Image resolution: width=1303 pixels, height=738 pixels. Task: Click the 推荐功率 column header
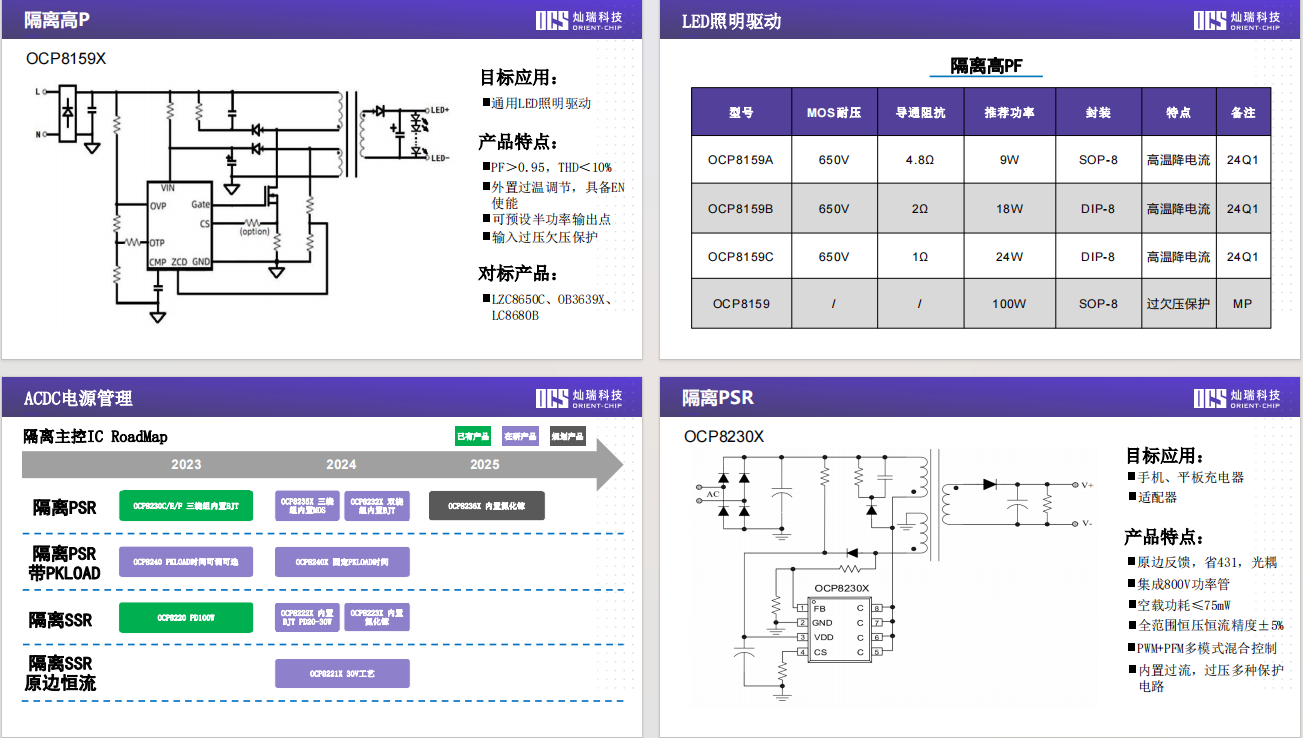click(x=1009, y=112)
